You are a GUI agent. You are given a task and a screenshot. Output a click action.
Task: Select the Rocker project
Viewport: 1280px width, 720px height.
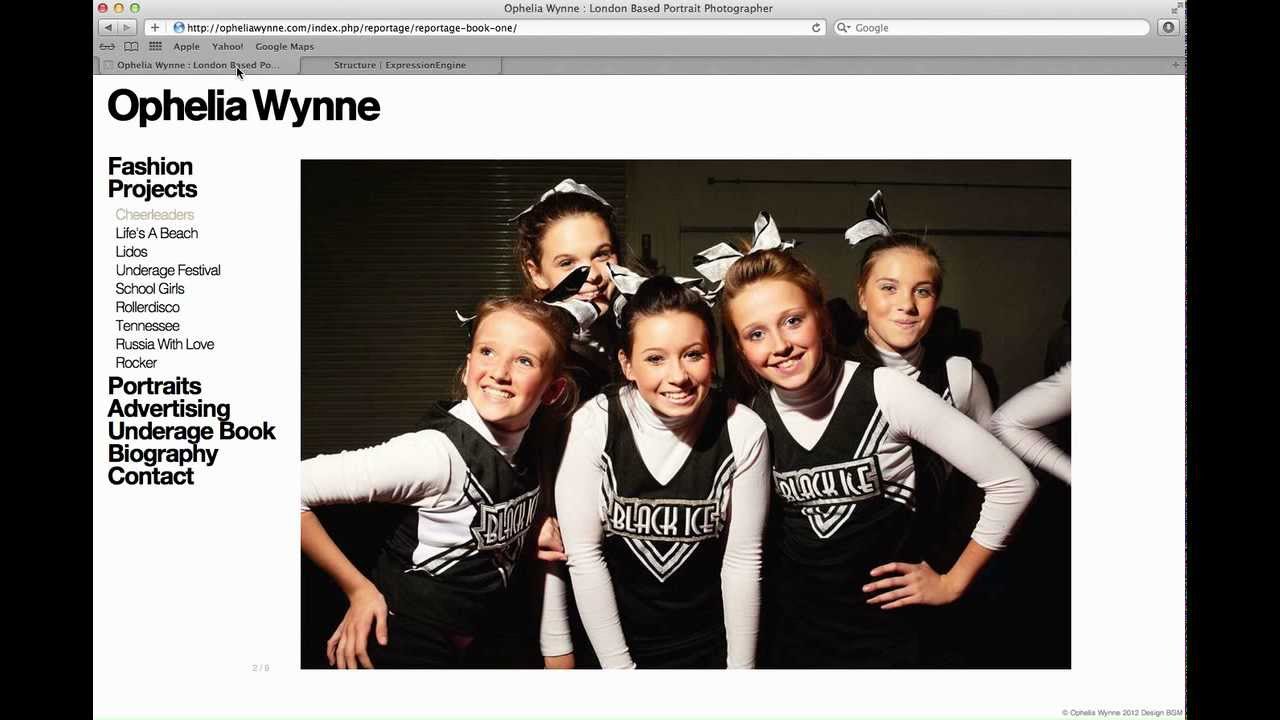click(136, 363)
